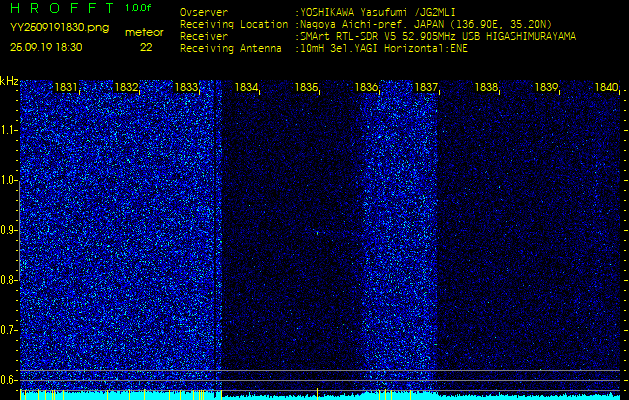Screen dimensions: 629x400
Task: Click the observer name YOSHIKAWA Yasufumi /JG2MLI
Action: pyautogui.click(x=378, y=12)
